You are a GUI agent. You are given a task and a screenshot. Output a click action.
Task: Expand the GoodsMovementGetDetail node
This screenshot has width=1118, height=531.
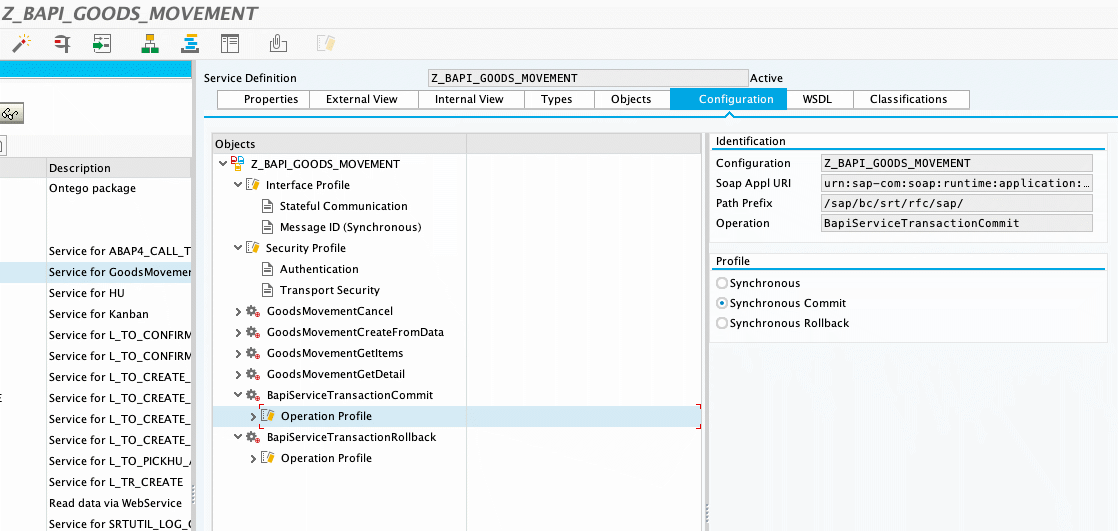[238, 374]
